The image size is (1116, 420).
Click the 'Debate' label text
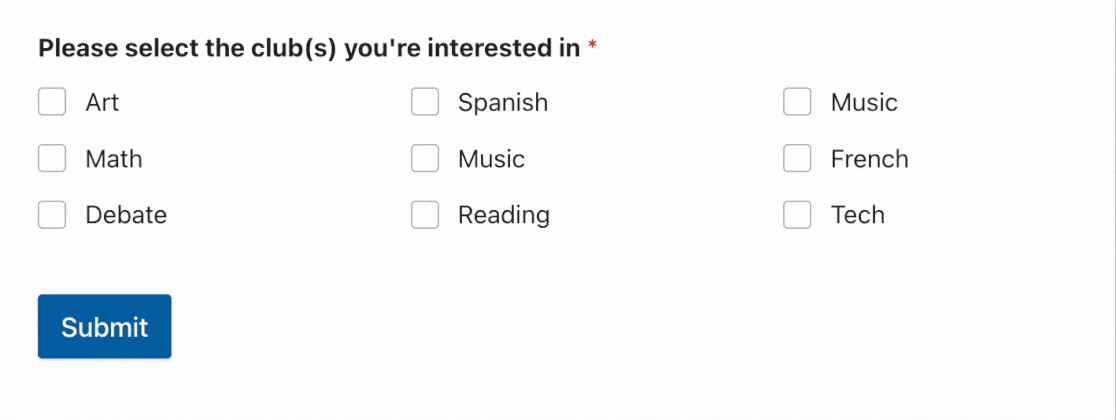[126, 215]
